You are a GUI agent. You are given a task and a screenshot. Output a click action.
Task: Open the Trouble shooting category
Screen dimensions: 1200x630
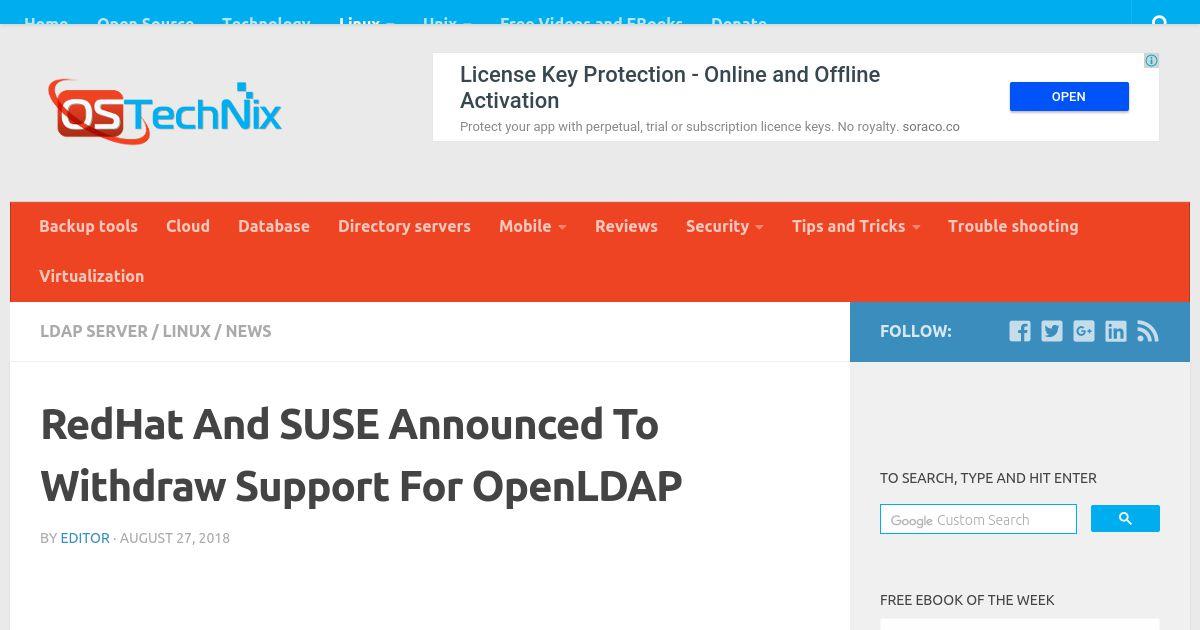tap(1013, 226)
